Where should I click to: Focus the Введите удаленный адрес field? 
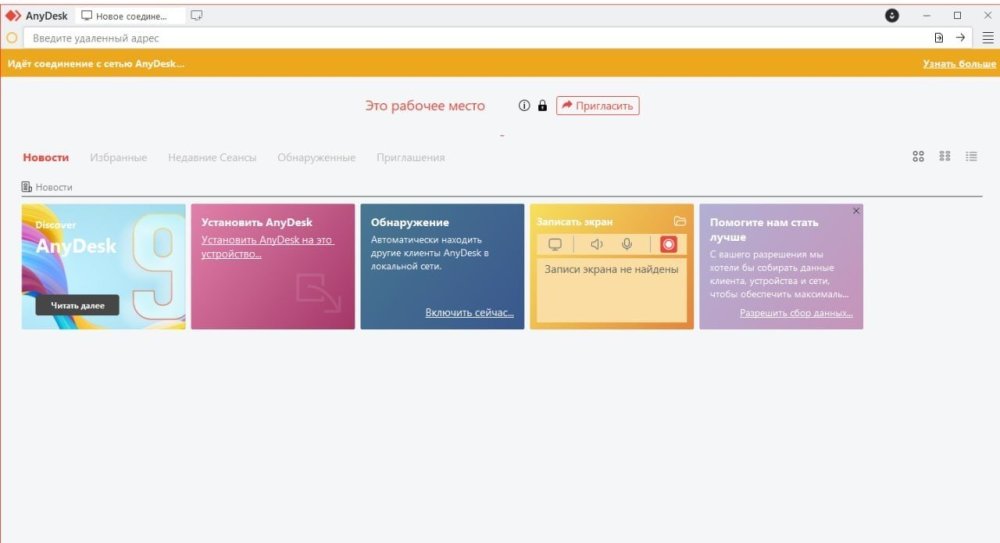pos(478,38)
